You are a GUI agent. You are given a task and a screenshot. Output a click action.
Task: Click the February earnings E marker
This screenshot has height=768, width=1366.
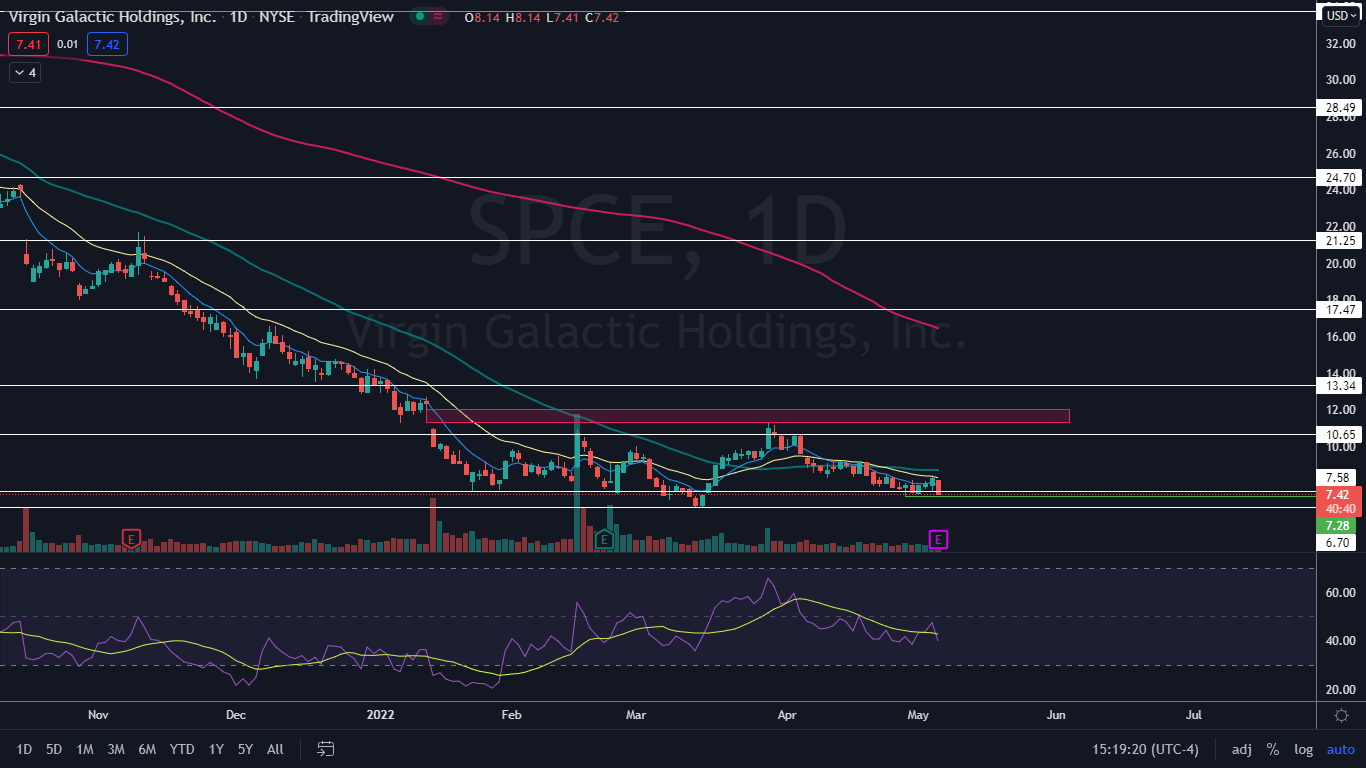[604, 540]
